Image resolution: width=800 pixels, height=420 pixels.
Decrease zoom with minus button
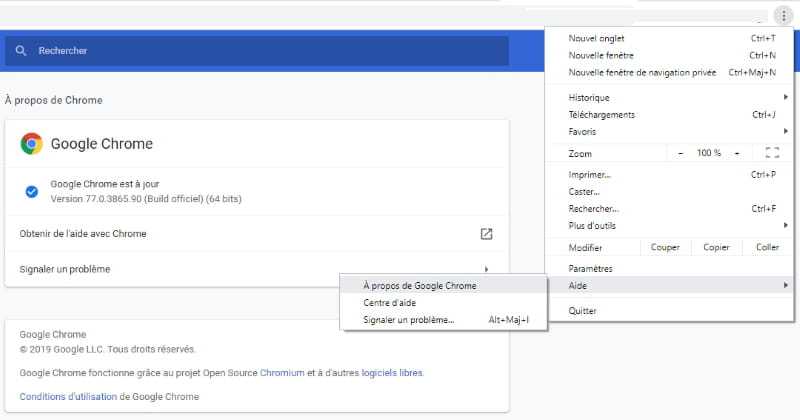(681, 153)
